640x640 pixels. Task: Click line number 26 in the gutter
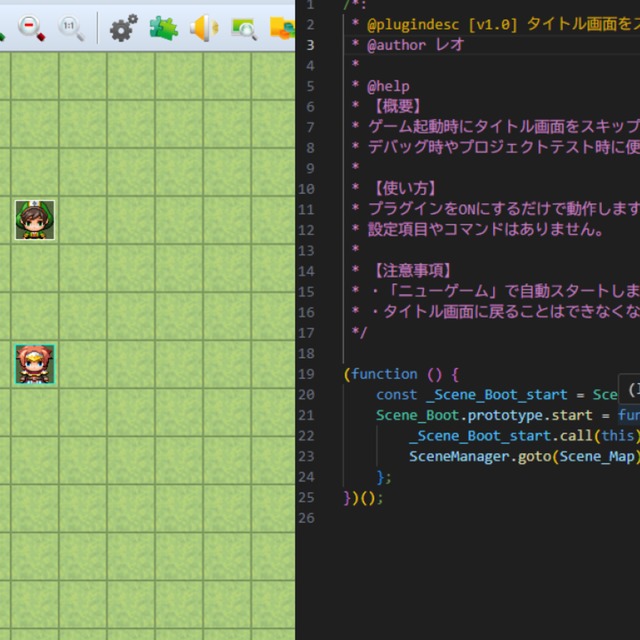point(307,518)
